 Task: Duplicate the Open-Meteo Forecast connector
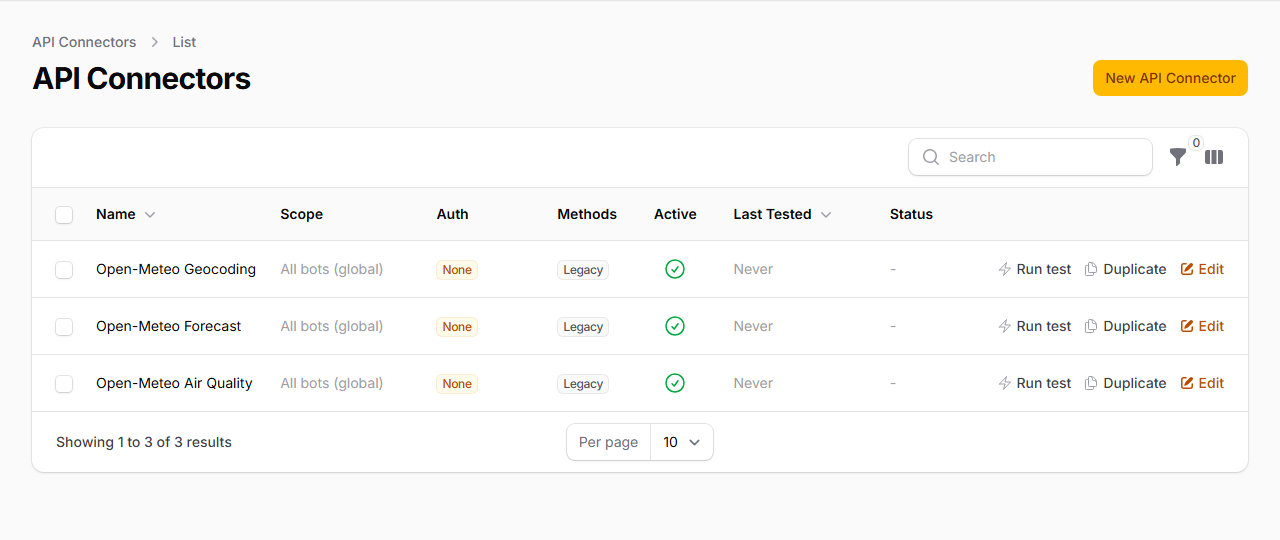point(1126,326)
